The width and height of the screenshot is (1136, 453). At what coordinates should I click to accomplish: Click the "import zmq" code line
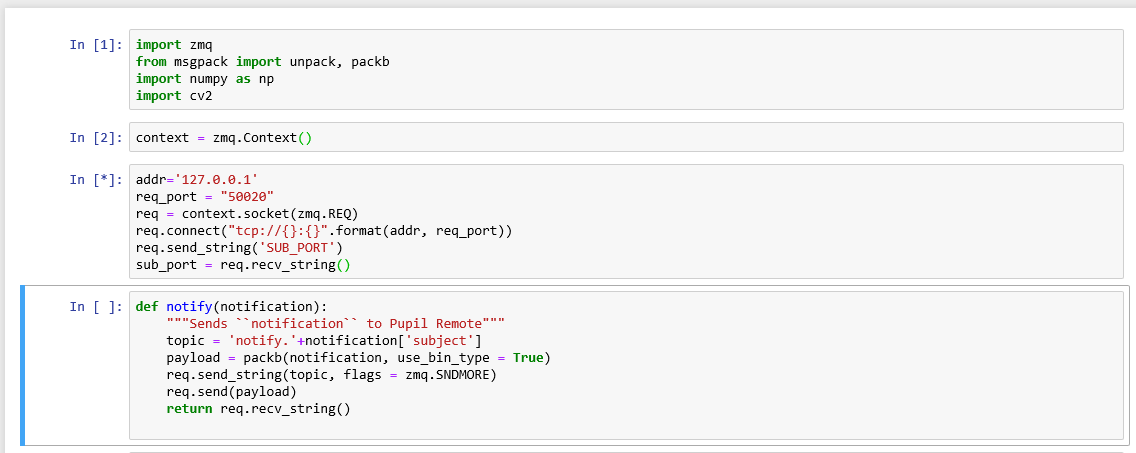pyautogui.click(x=174, y=44)
